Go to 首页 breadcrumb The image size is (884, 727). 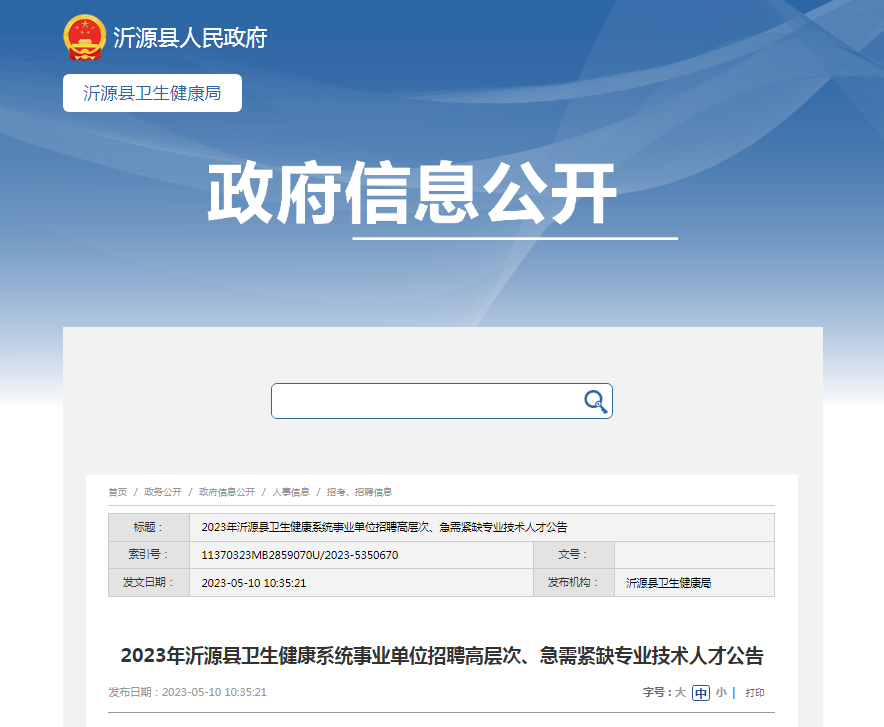click(x=117, y=492)
